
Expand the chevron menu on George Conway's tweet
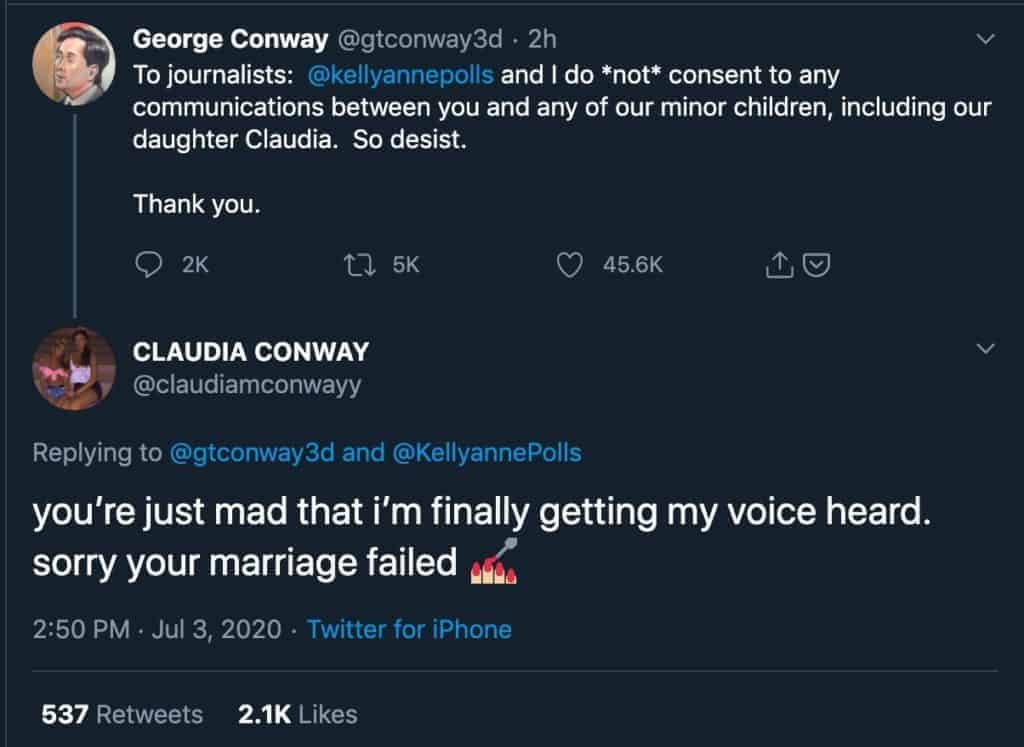pyautogui.click(x=985, y=39)
